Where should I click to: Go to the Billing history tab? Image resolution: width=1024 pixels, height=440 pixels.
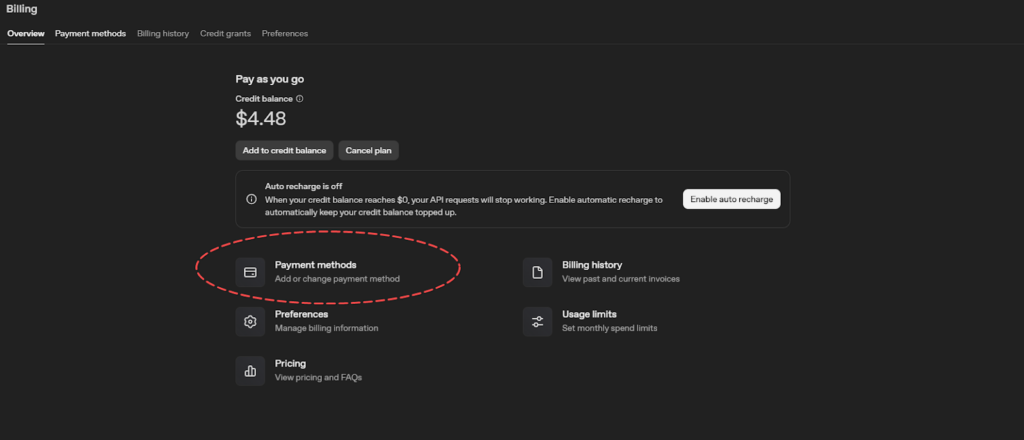(x=162, y=34)
